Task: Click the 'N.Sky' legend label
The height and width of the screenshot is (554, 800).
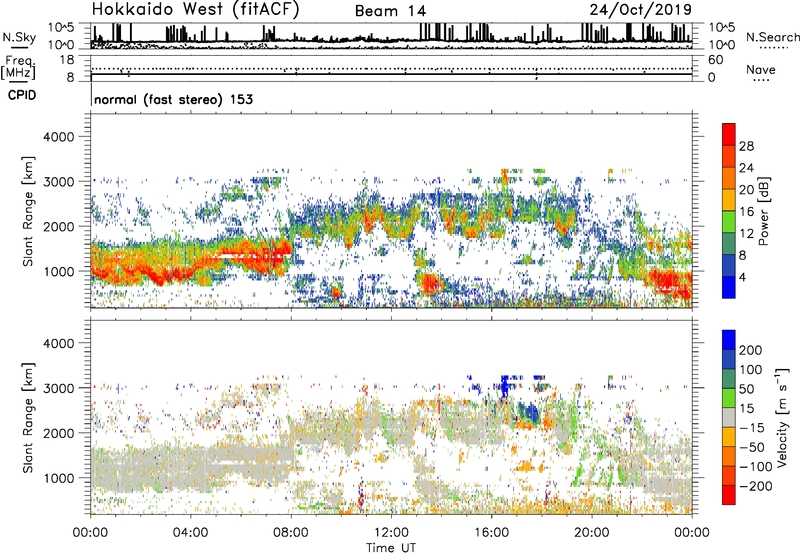Action: click(19, 37)
